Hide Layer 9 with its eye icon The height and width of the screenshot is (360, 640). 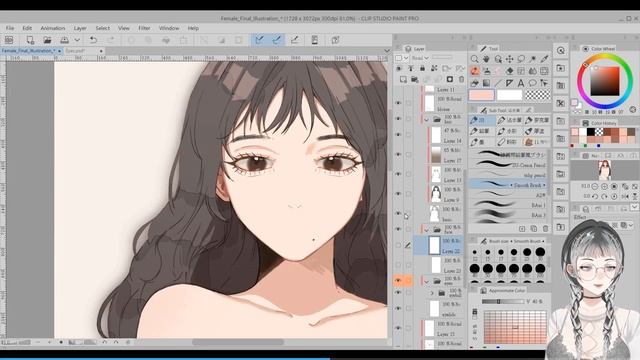point(398,194)
